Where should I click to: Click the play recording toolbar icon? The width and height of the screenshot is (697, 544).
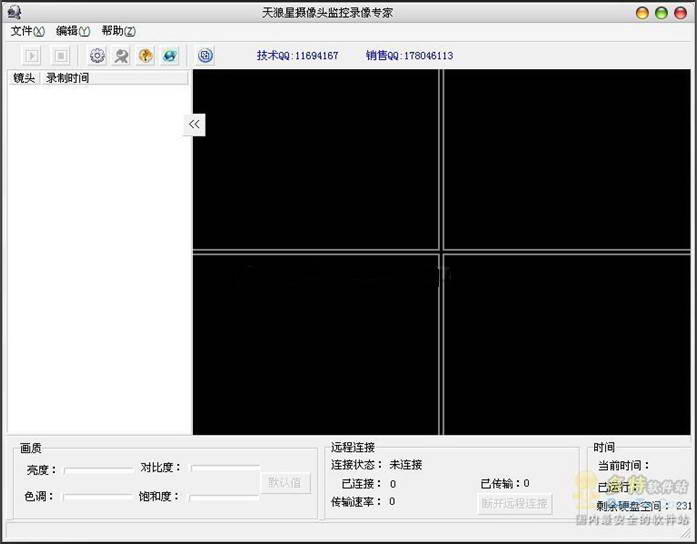33,56
